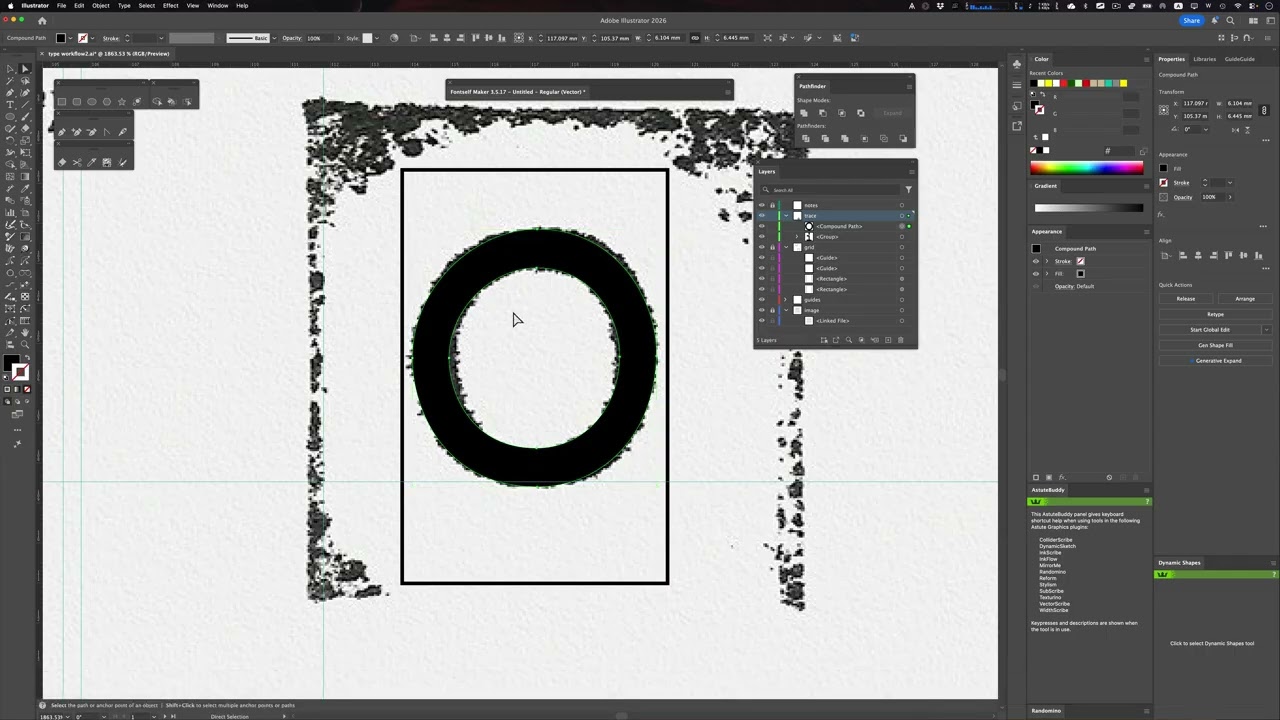
Task: Toggle Fill visibility eye in Appearance panel
Action: [1036, 274]
